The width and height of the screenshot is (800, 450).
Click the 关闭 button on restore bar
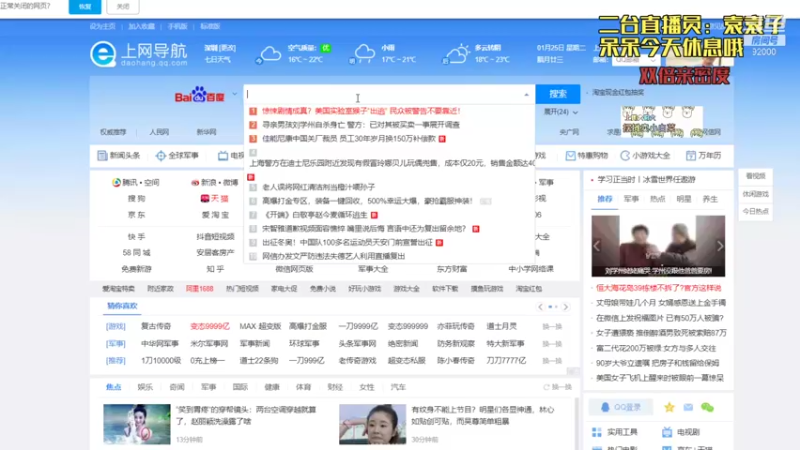point(123,7)
